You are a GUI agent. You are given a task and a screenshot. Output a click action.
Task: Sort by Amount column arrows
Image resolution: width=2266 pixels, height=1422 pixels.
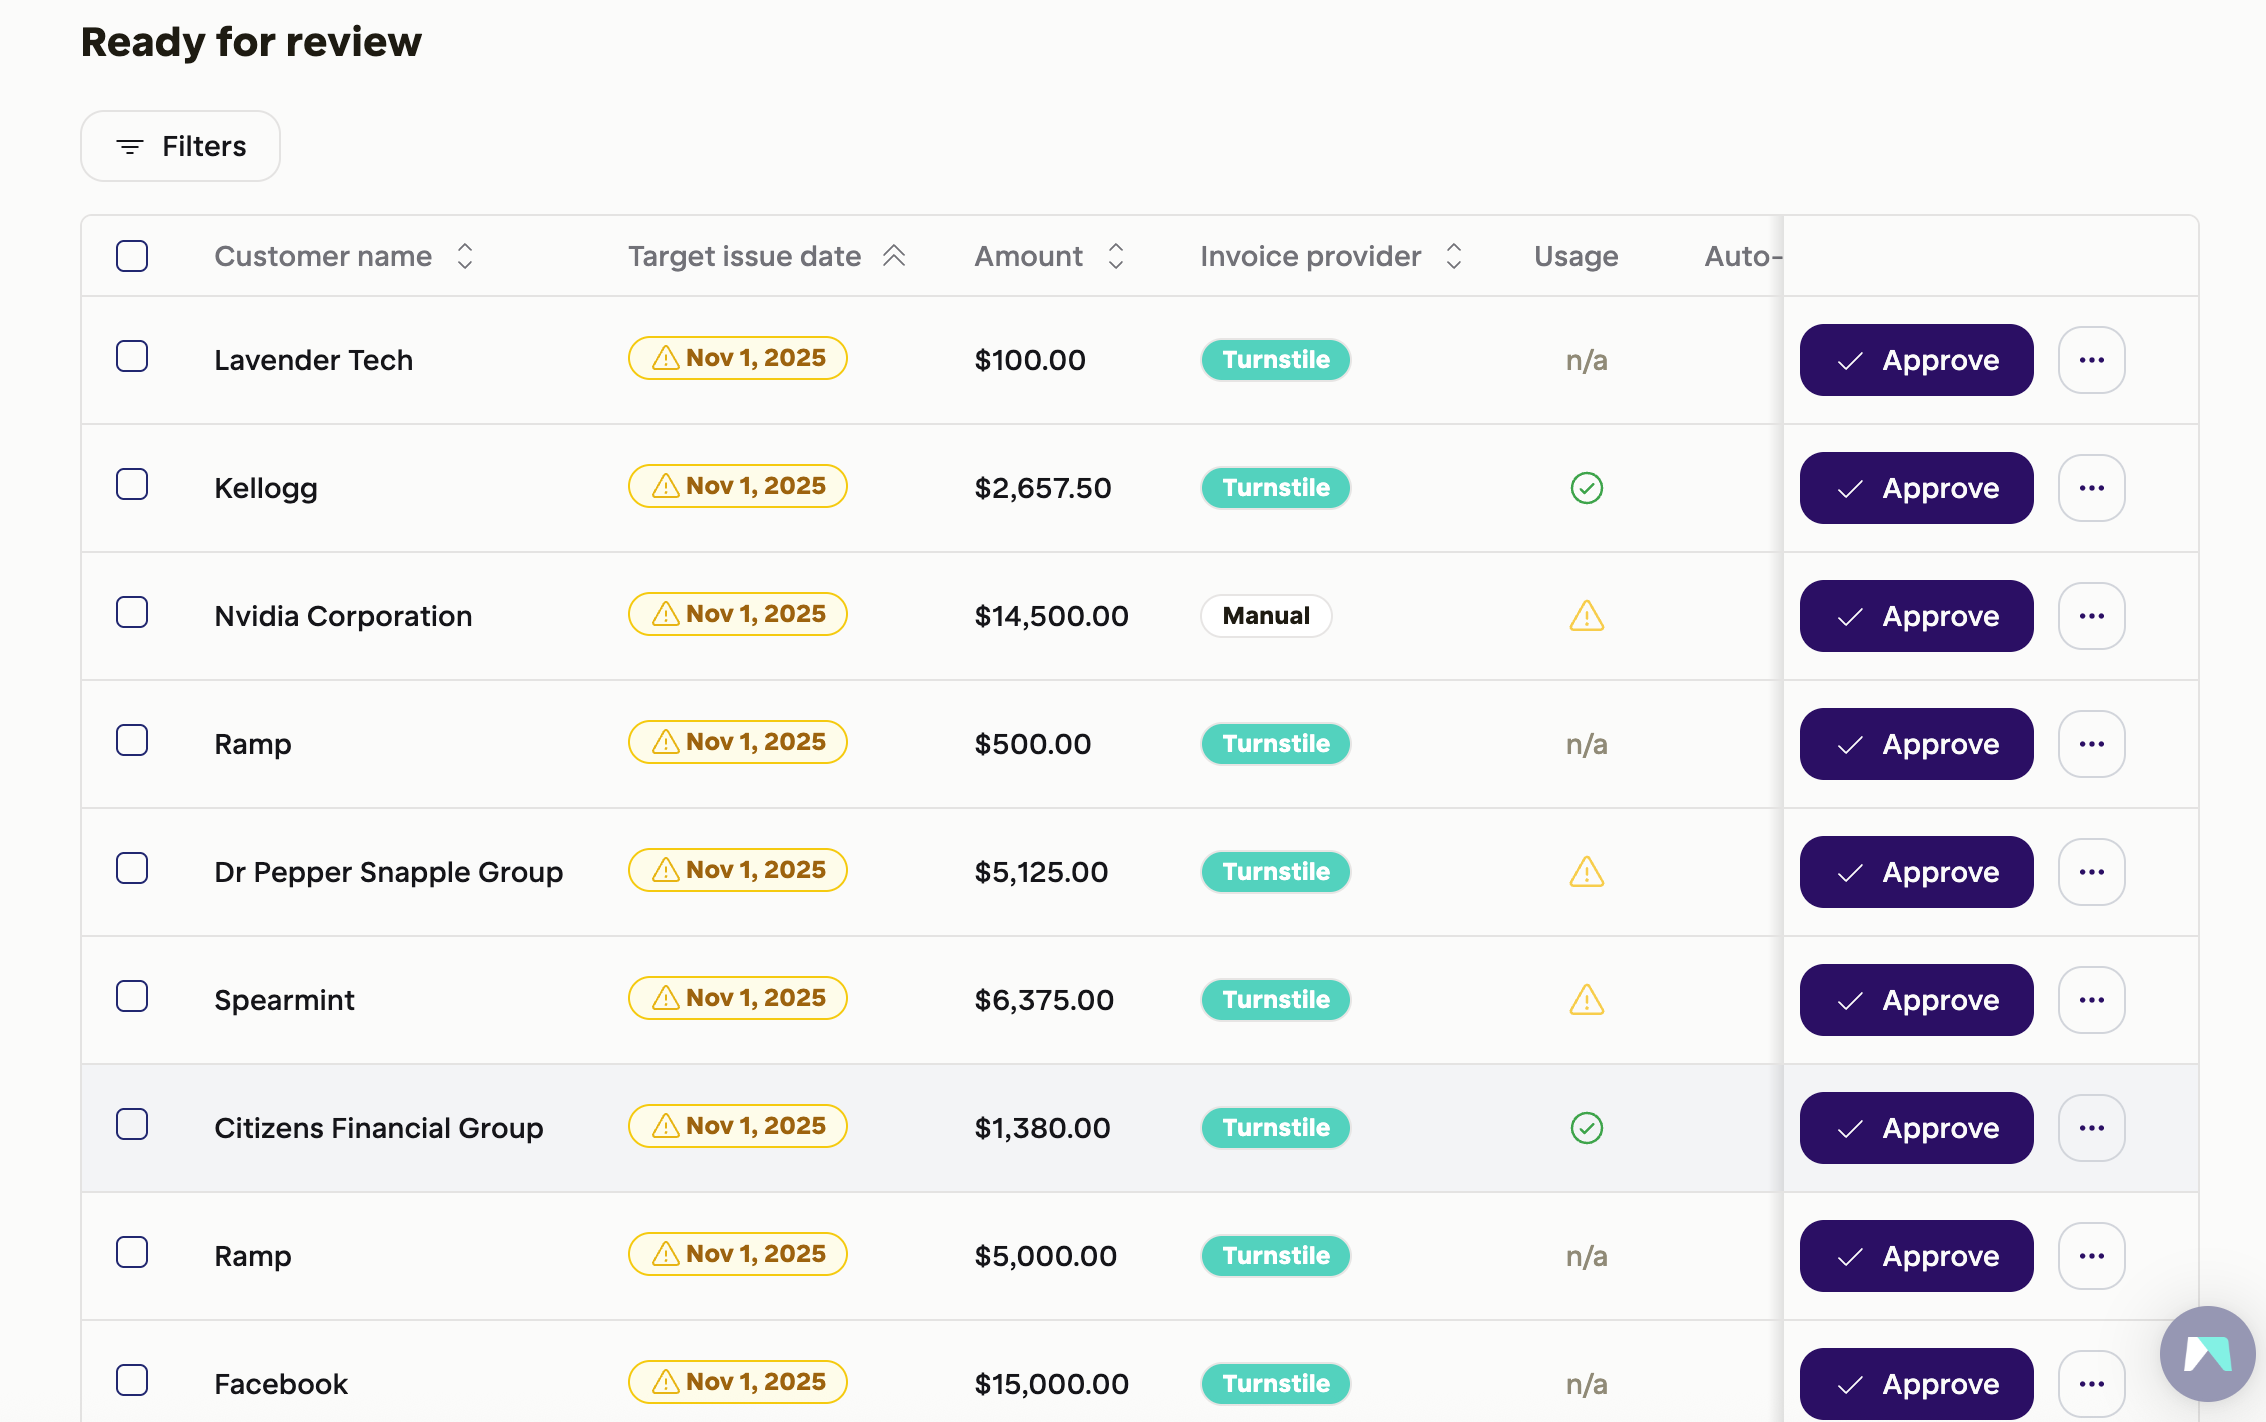pos(1116,256)
